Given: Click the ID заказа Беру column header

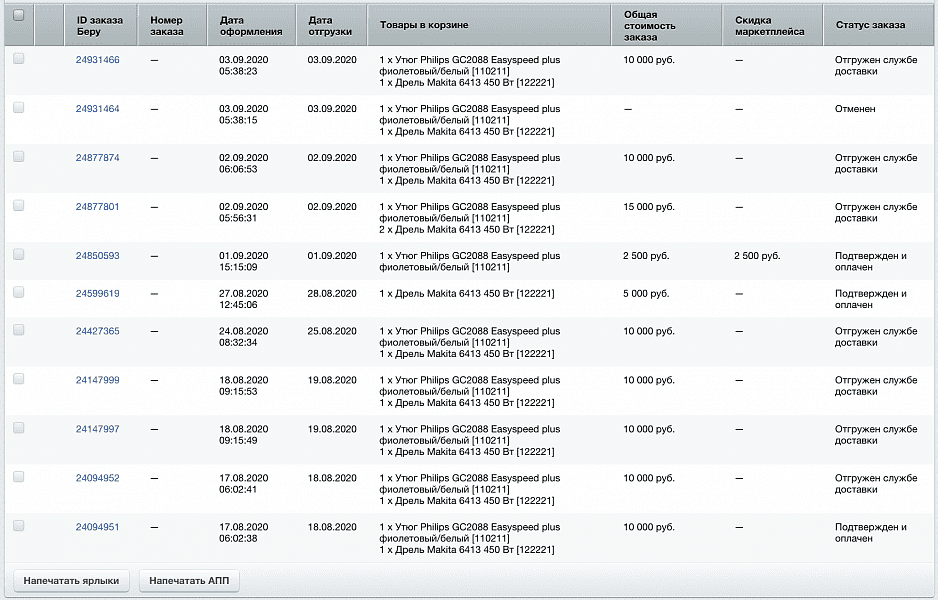Looking at the screenshot, I should (99, 25).
